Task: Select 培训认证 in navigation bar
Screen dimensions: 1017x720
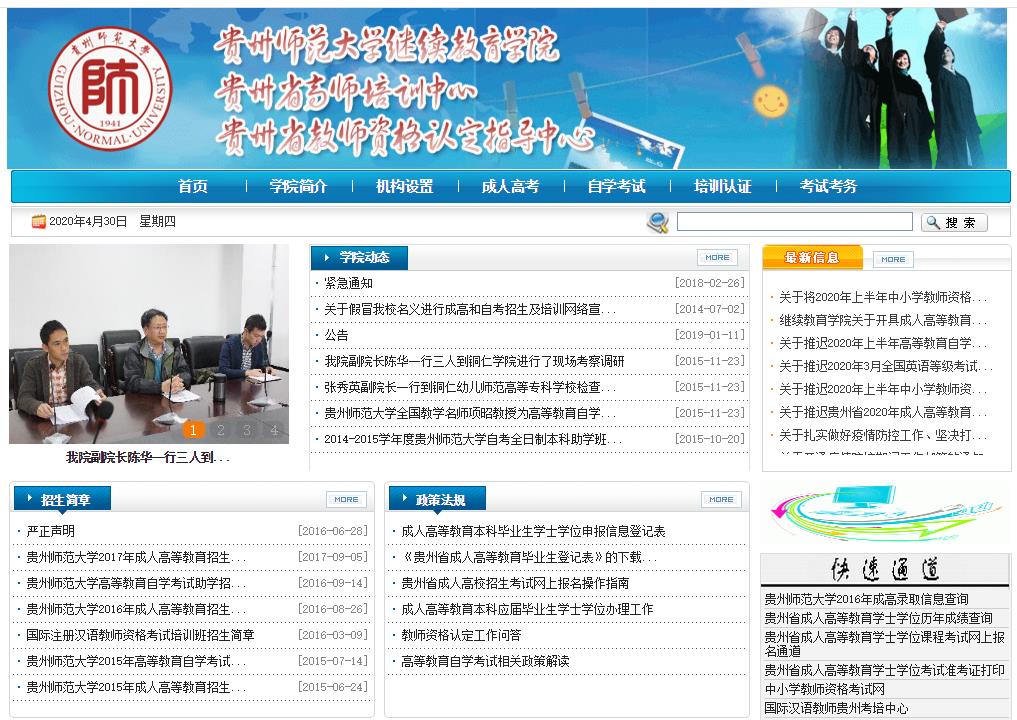Action: [x=722, y=186]
